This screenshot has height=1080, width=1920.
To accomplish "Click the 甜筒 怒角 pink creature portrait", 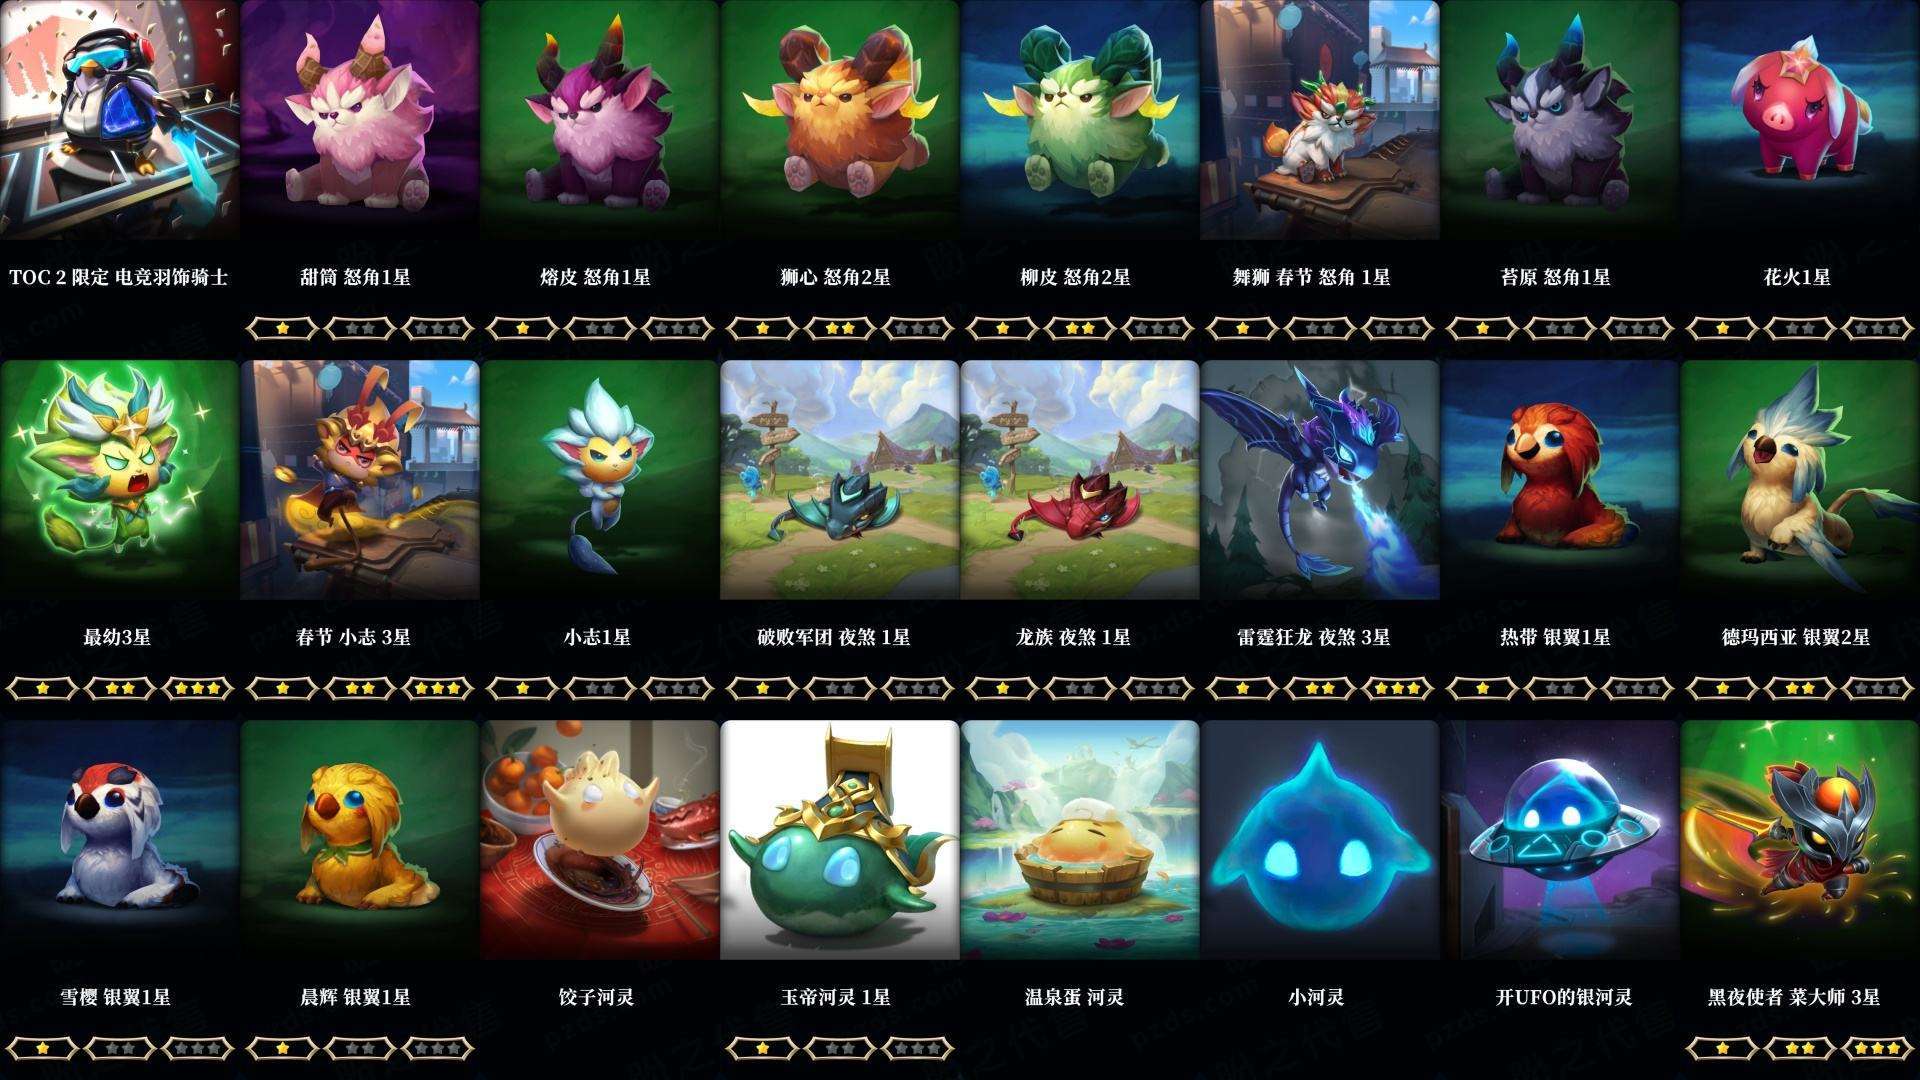I will click(x=360, y=120).
